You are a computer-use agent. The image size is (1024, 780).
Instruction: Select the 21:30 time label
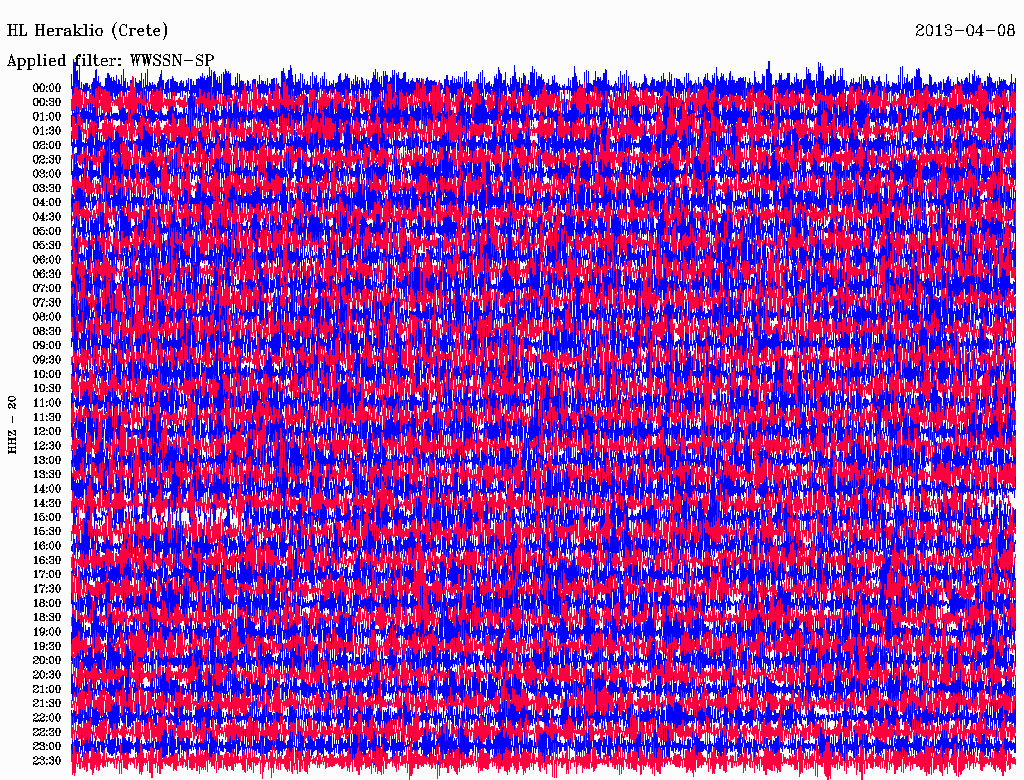click(46, 703)
